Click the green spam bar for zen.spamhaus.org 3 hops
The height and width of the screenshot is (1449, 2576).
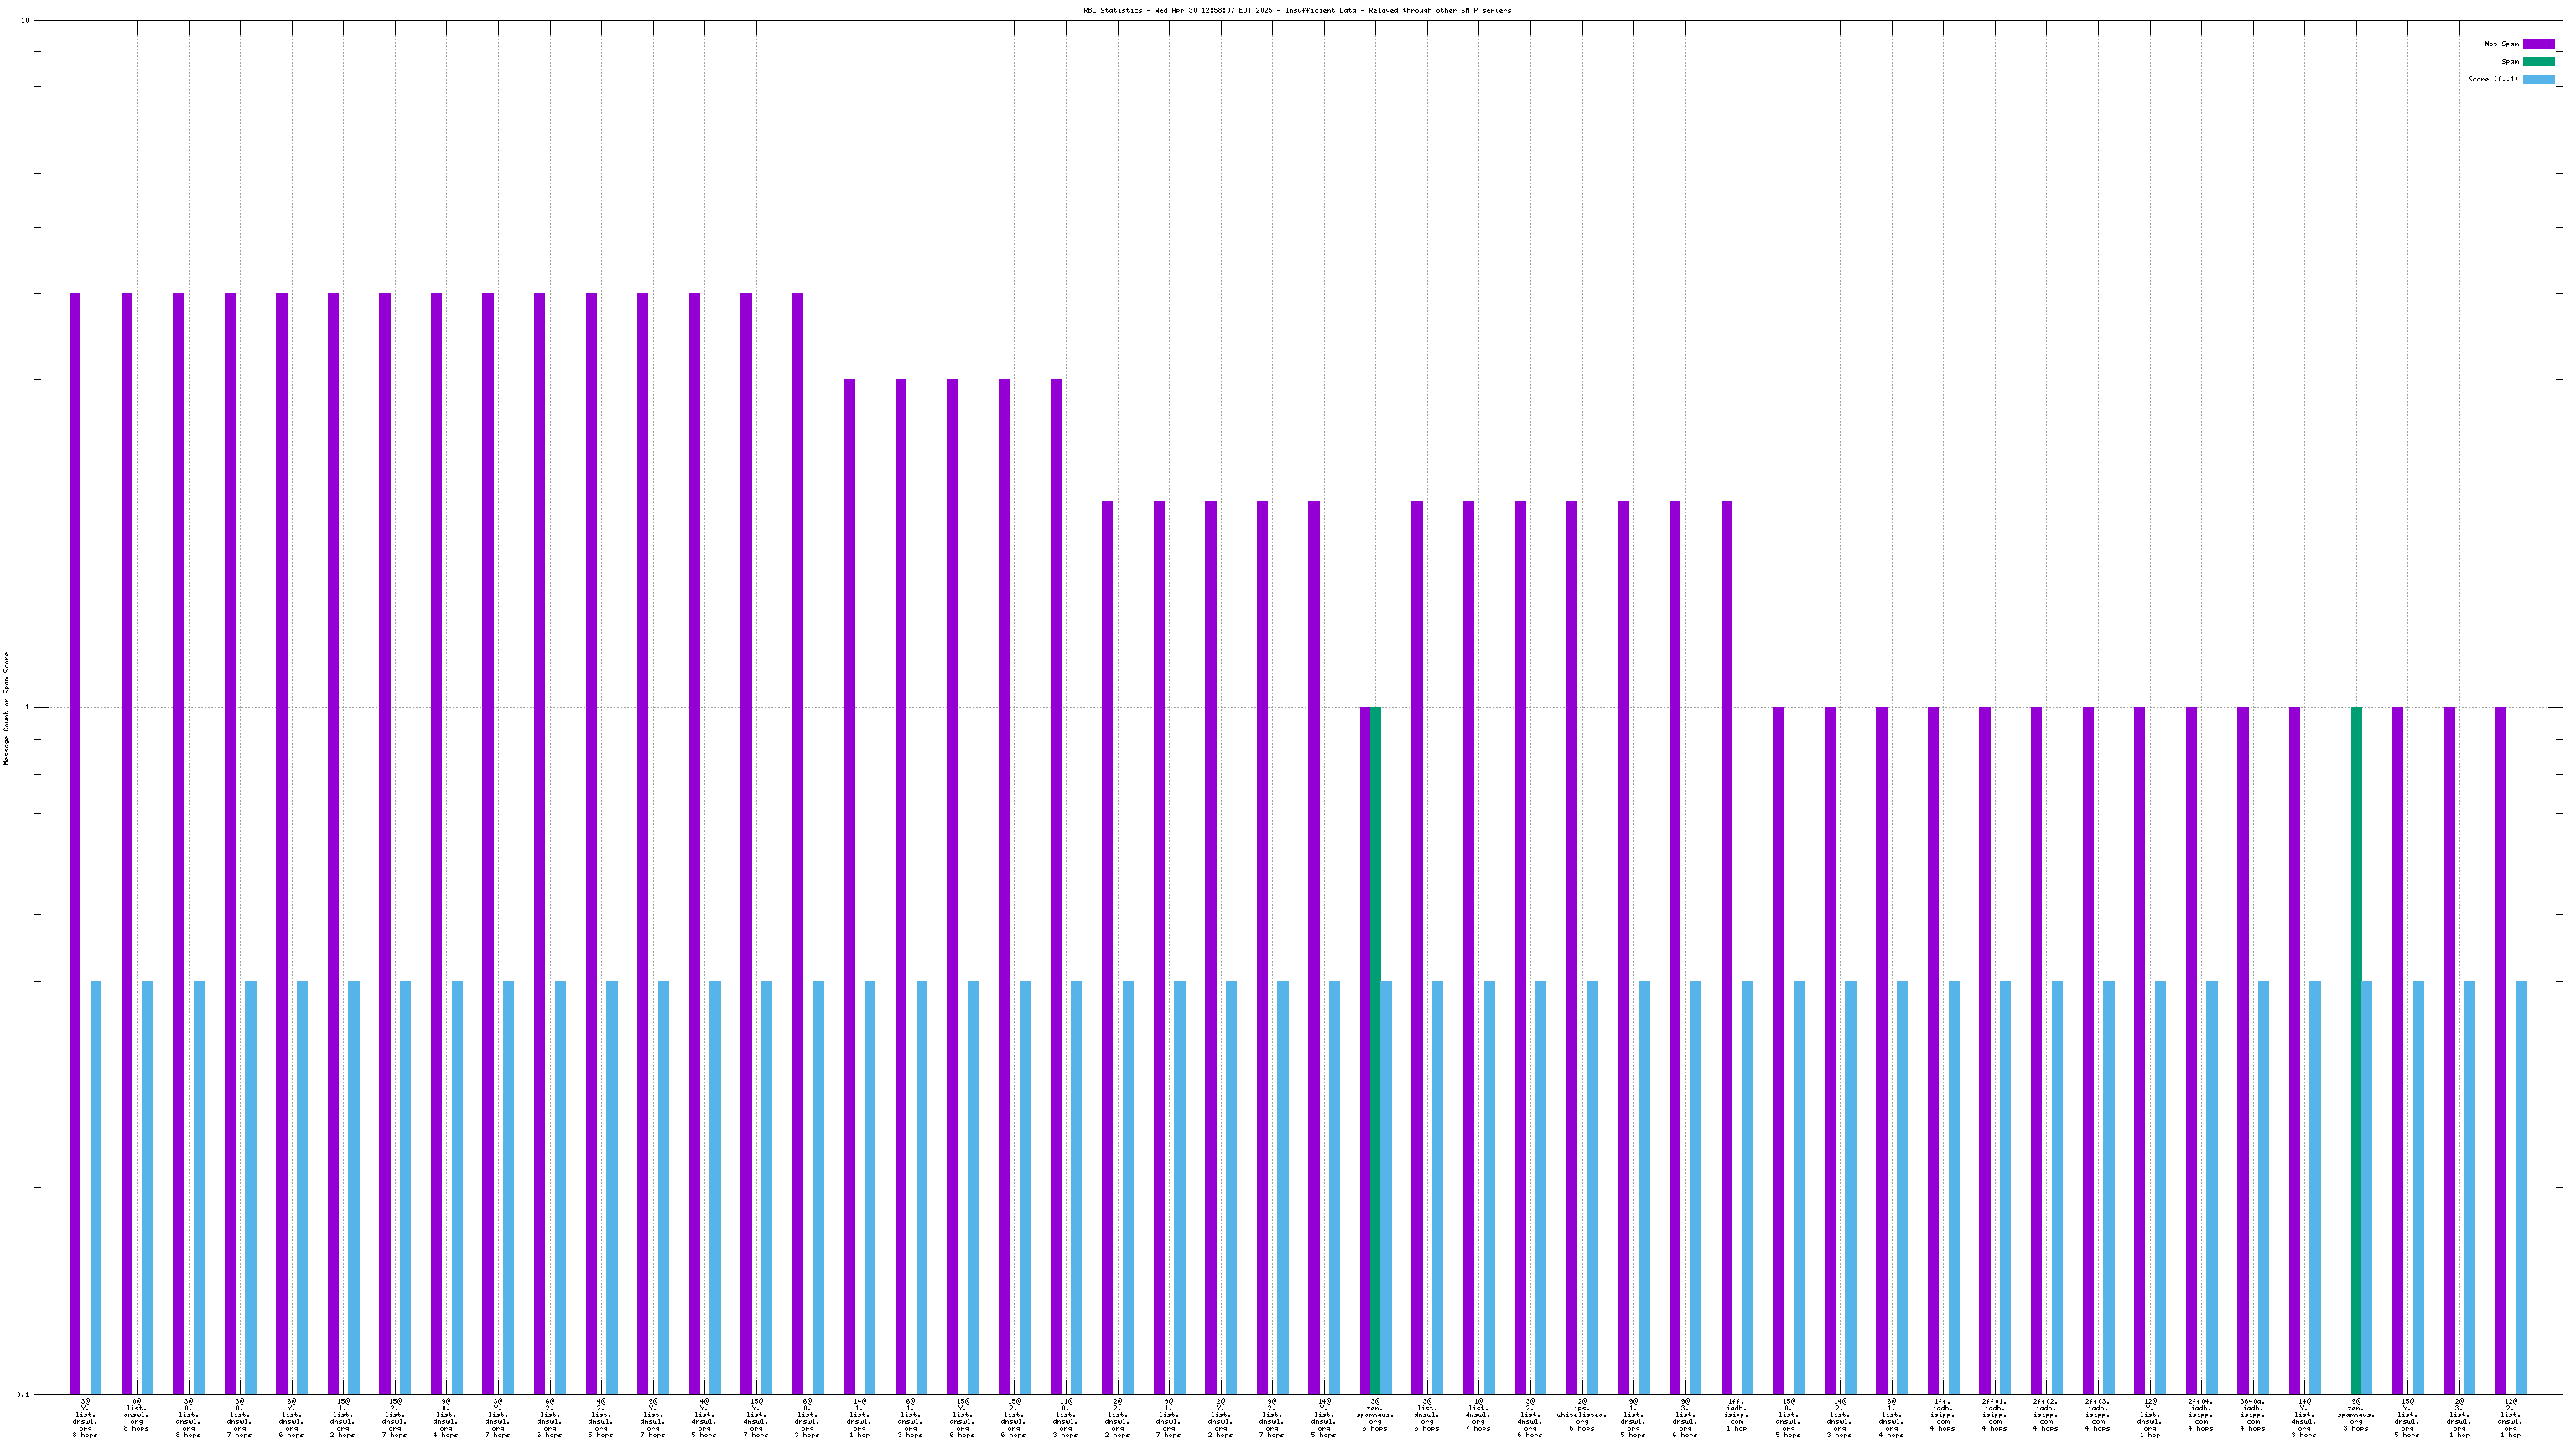click(x=2356, y=1050)
